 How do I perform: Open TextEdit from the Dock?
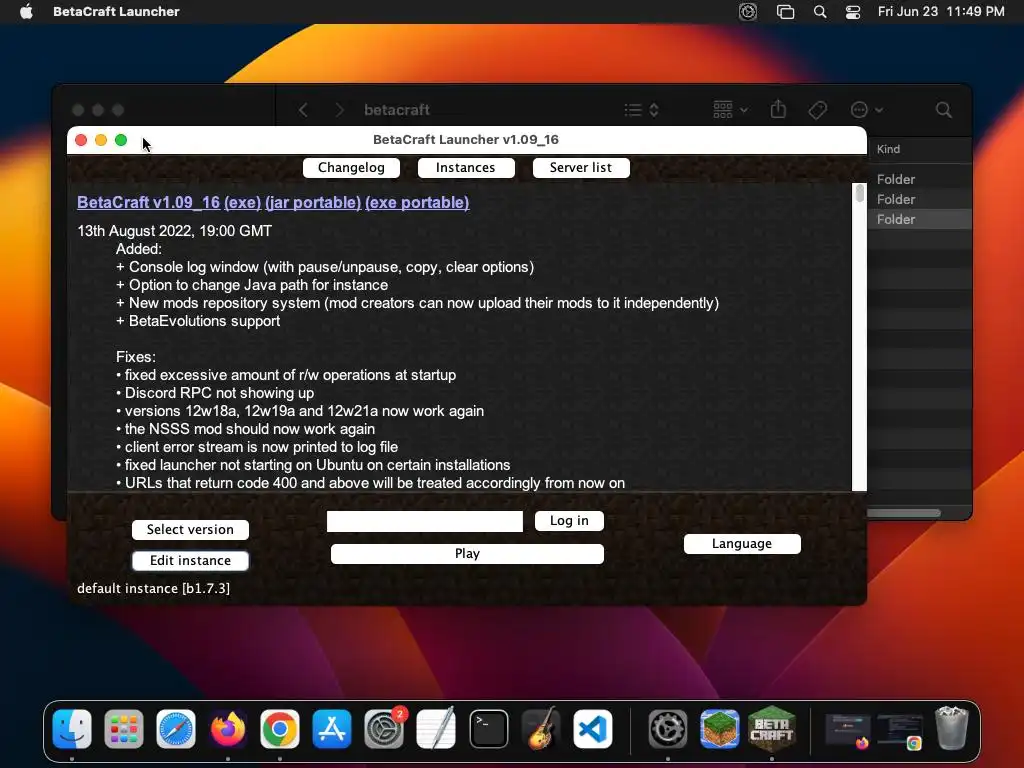(x=436, y=728)
